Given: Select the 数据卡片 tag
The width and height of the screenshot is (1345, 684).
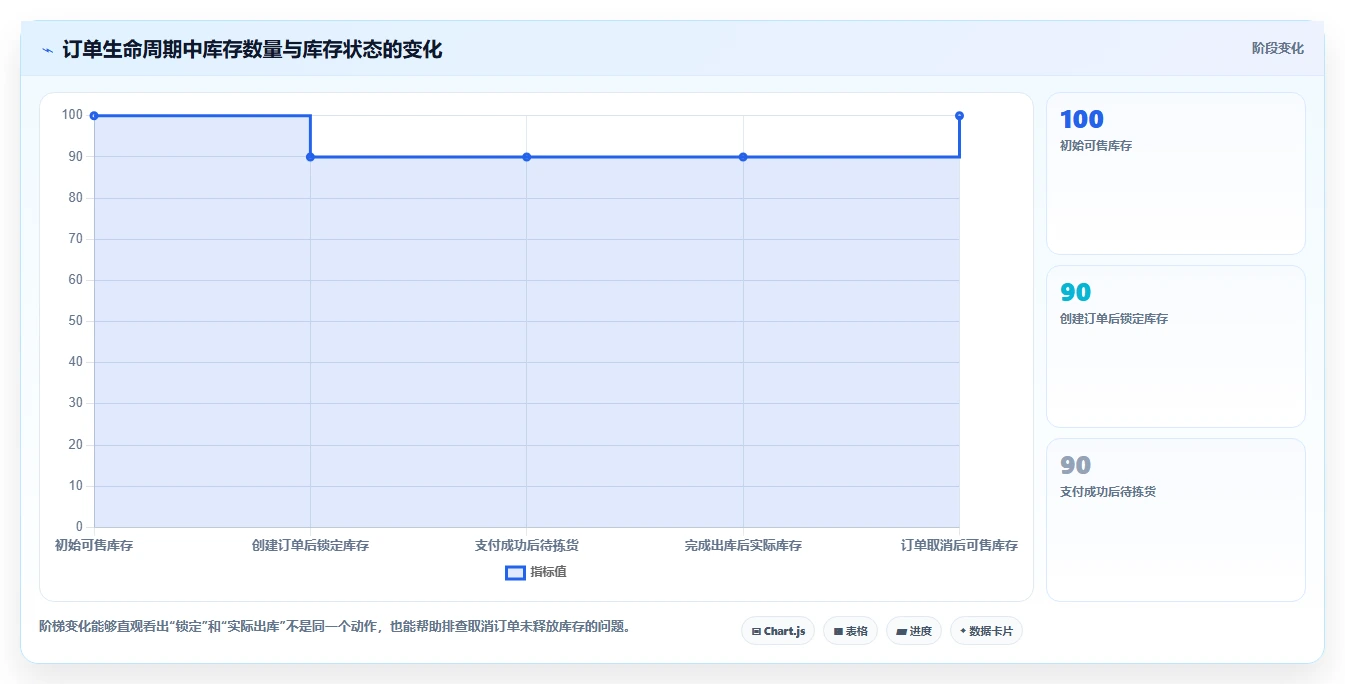Looking at the screenshot, I should [x=986, y=631].
